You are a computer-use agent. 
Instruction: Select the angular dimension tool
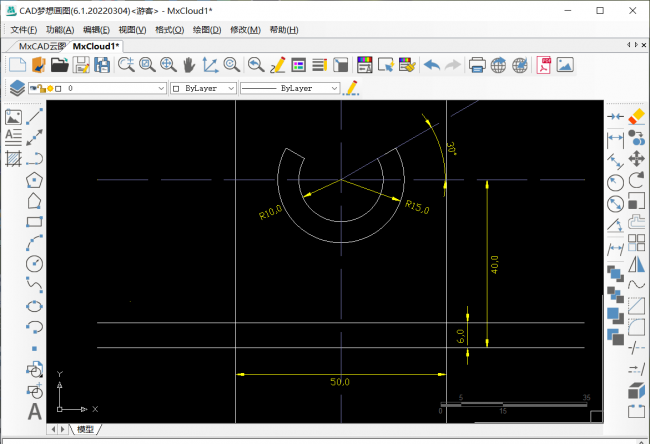click(x=615, y=226)
